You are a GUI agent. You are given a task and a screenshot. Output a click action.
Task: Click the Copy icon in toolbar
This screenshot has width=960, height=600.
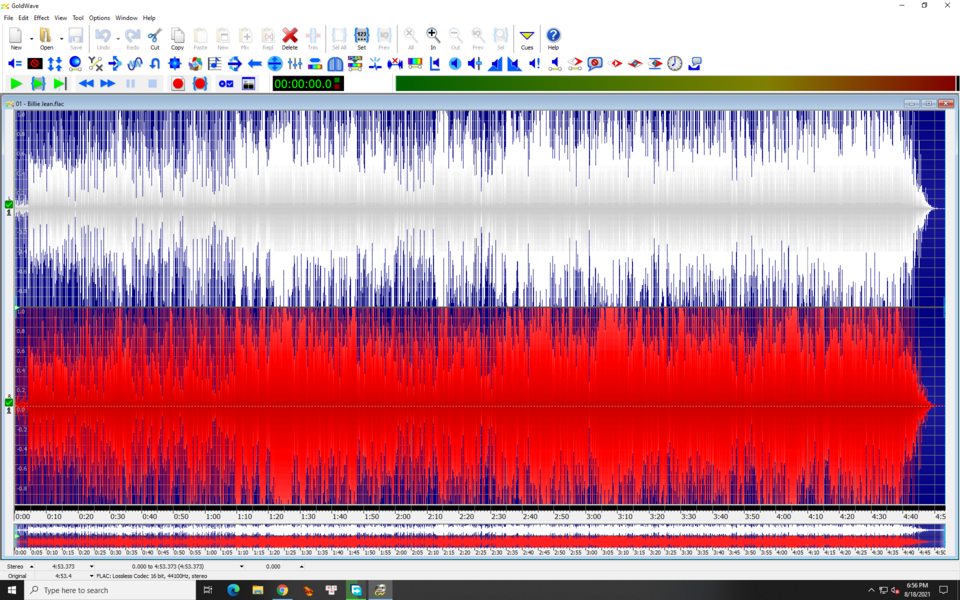click(x=178, y=39)
